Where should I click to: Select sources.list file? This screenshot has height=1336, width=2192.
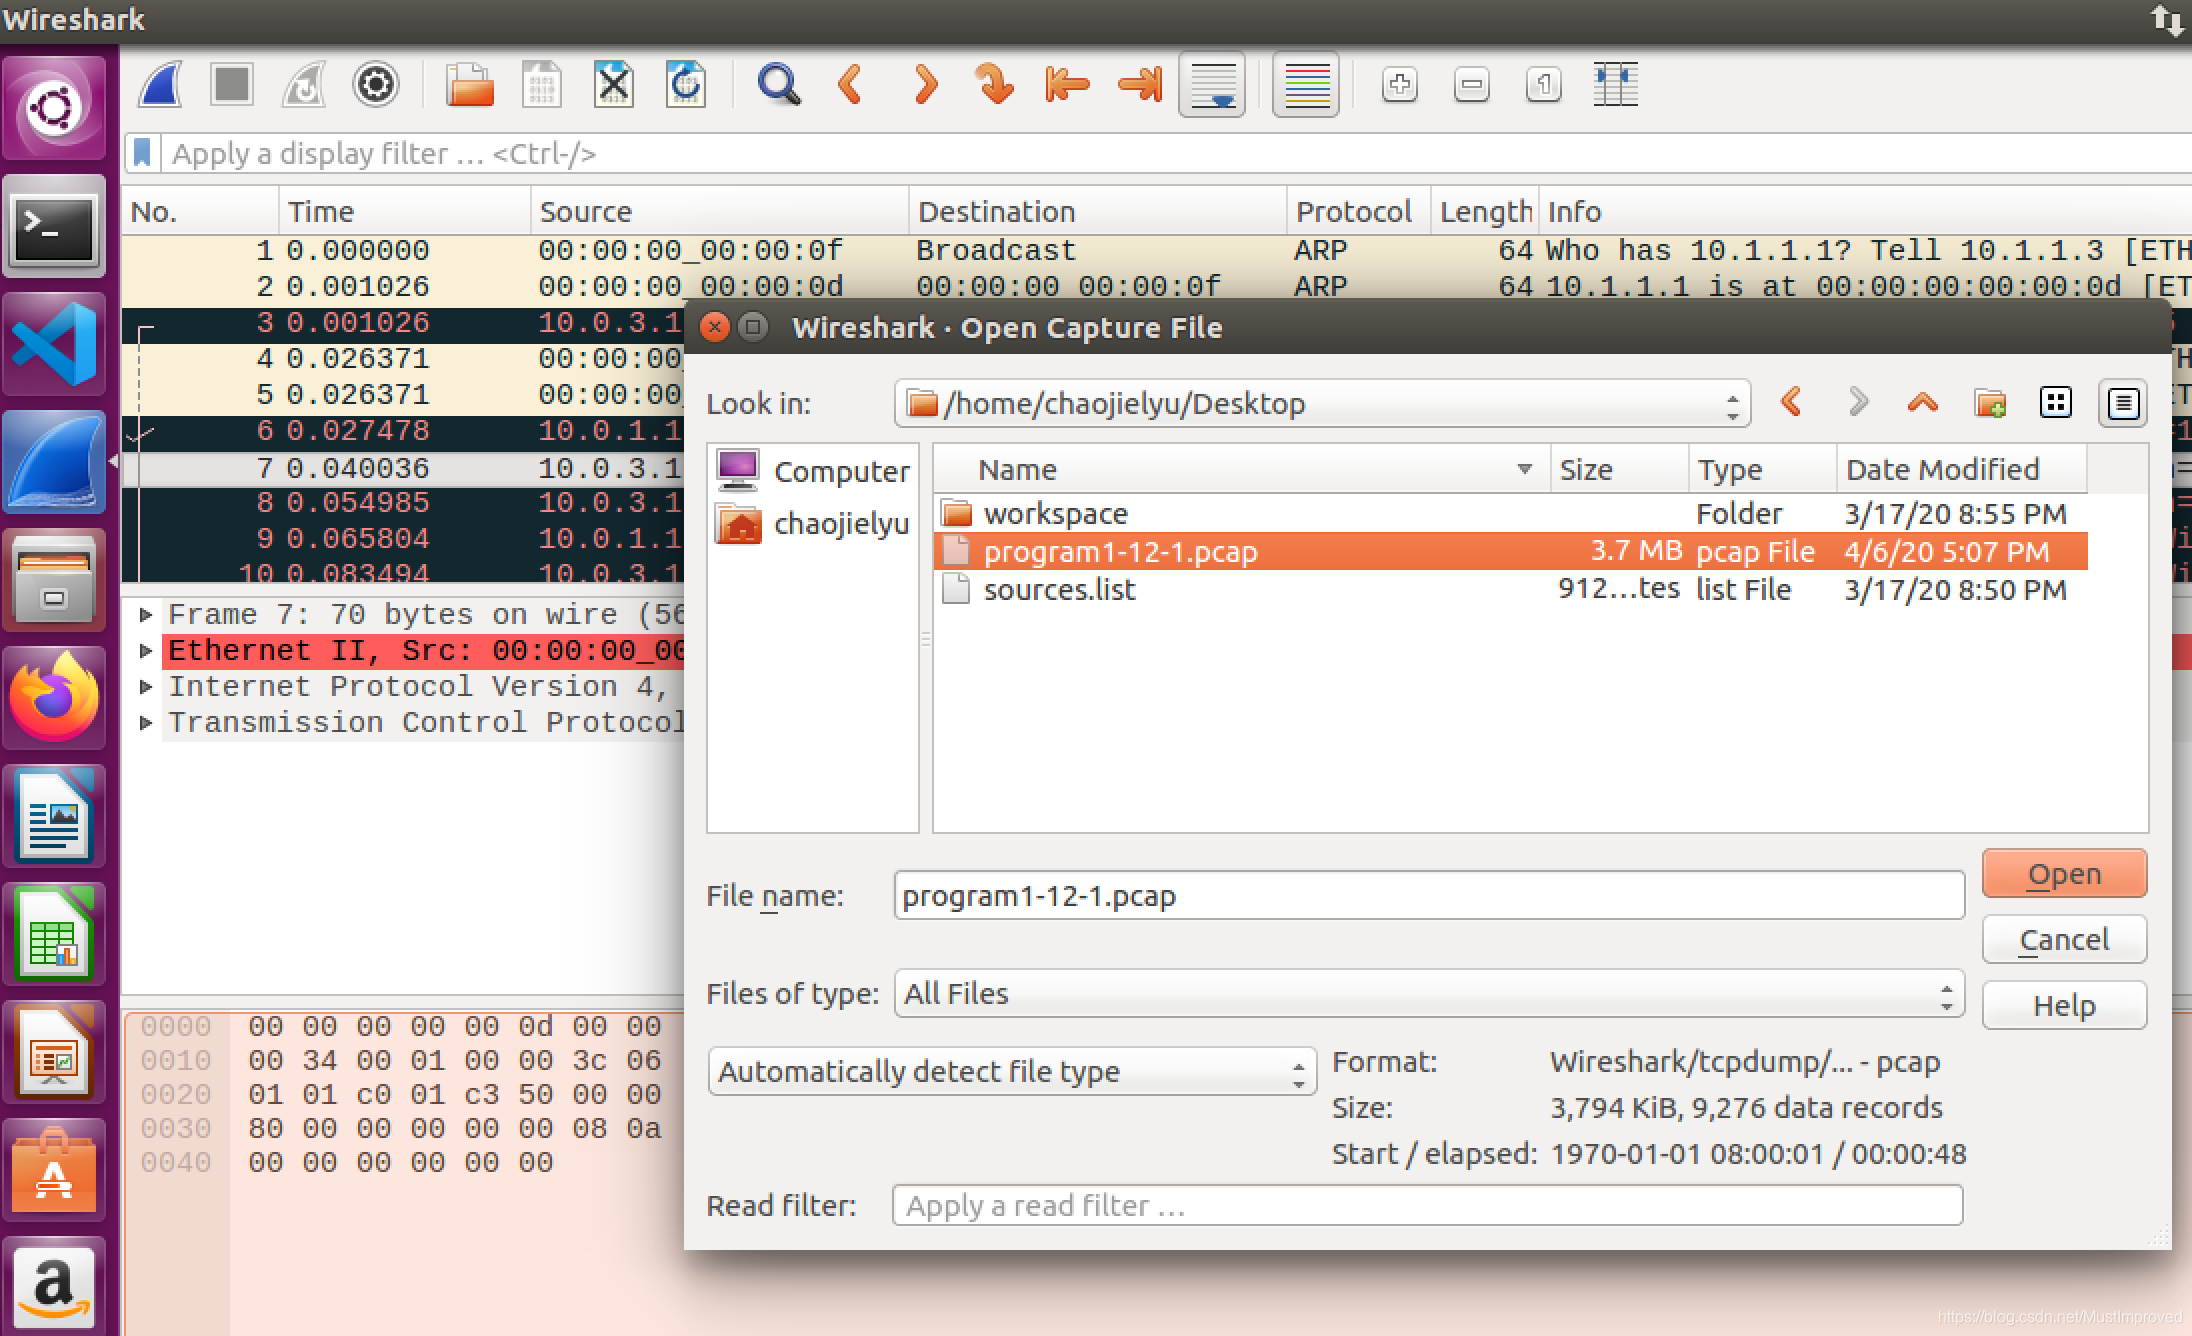(x=1510, y=589)
